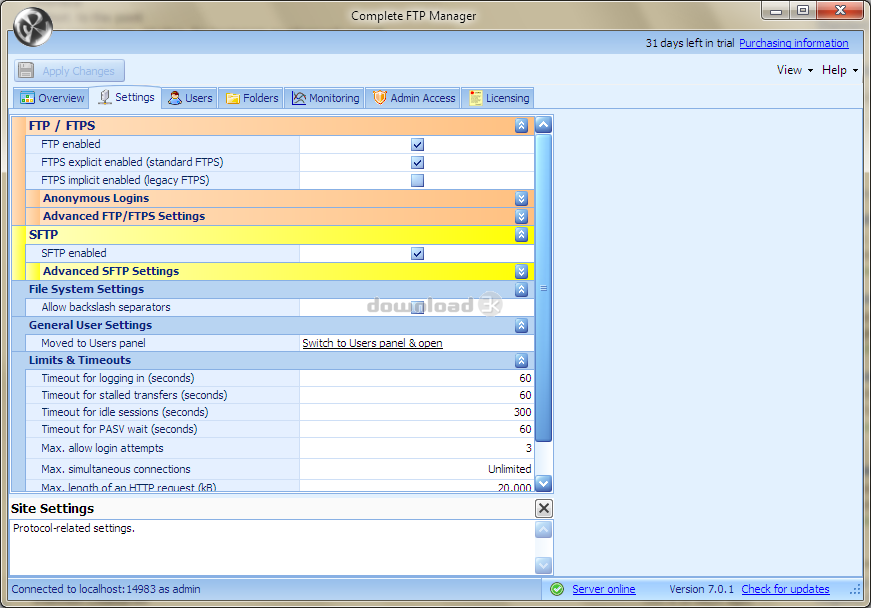Click the Apply Changes button
Image resolution: width=871 pixels, height=608 pixels.
[x=69, y=71]
